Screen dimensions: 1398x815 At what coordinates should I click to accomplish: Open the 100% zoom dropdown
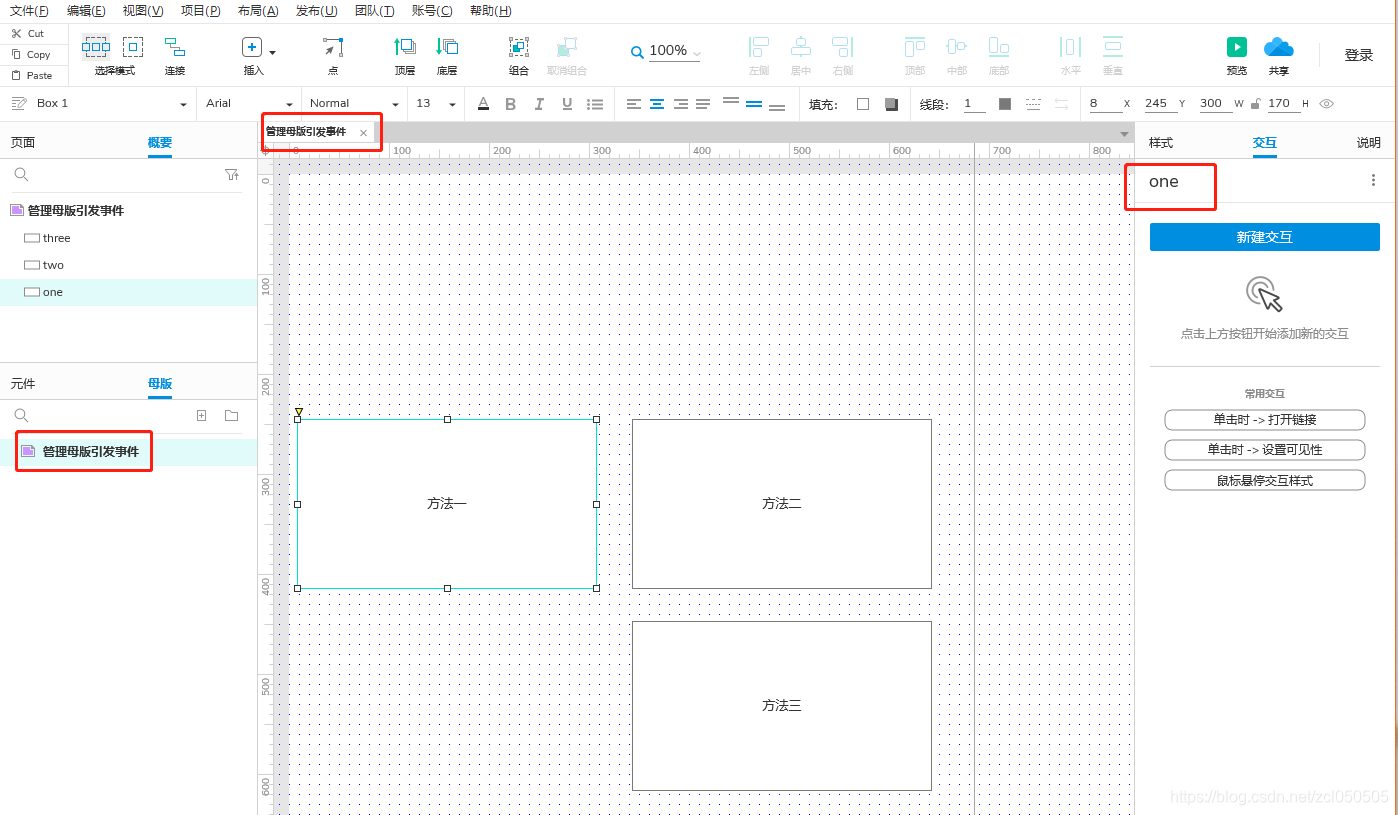pyautogui.click(x=697, y=53)
